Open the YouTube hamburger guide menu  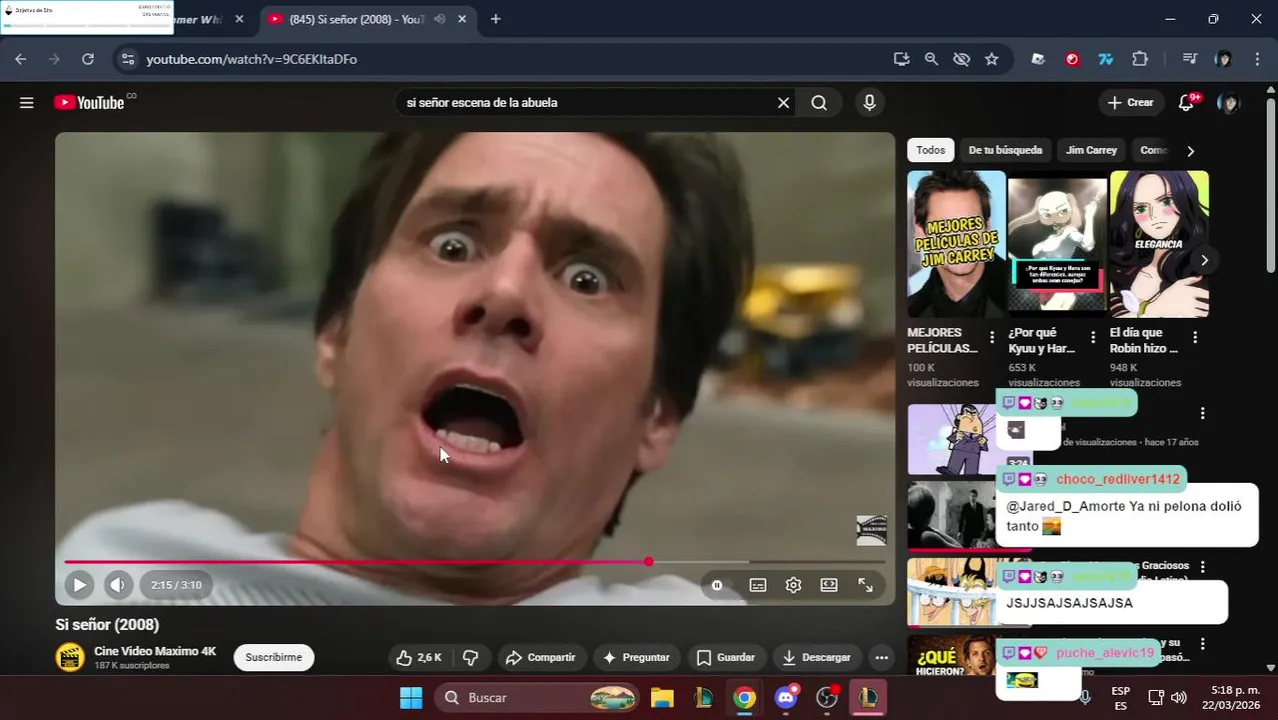(27, 102)
